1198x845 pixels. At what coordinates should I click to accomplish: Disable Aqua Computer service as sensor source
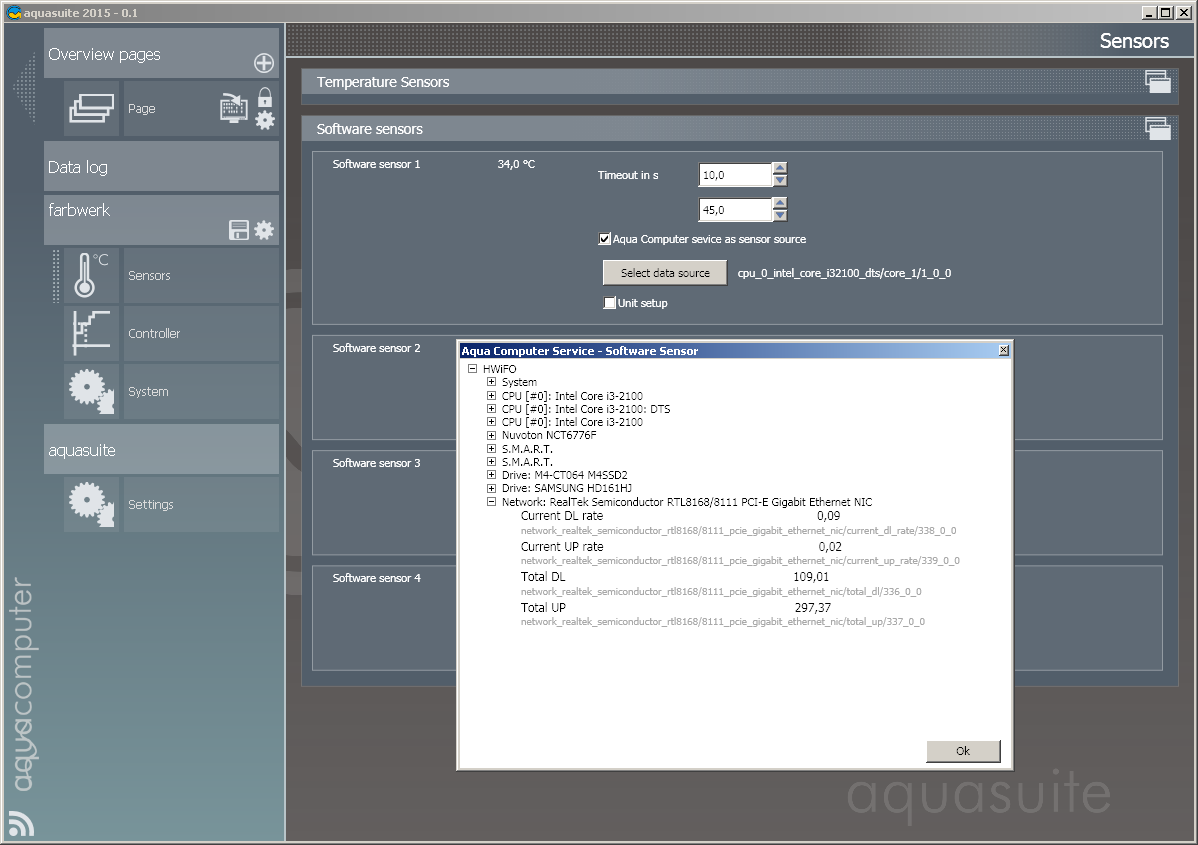tap(604, 239)
